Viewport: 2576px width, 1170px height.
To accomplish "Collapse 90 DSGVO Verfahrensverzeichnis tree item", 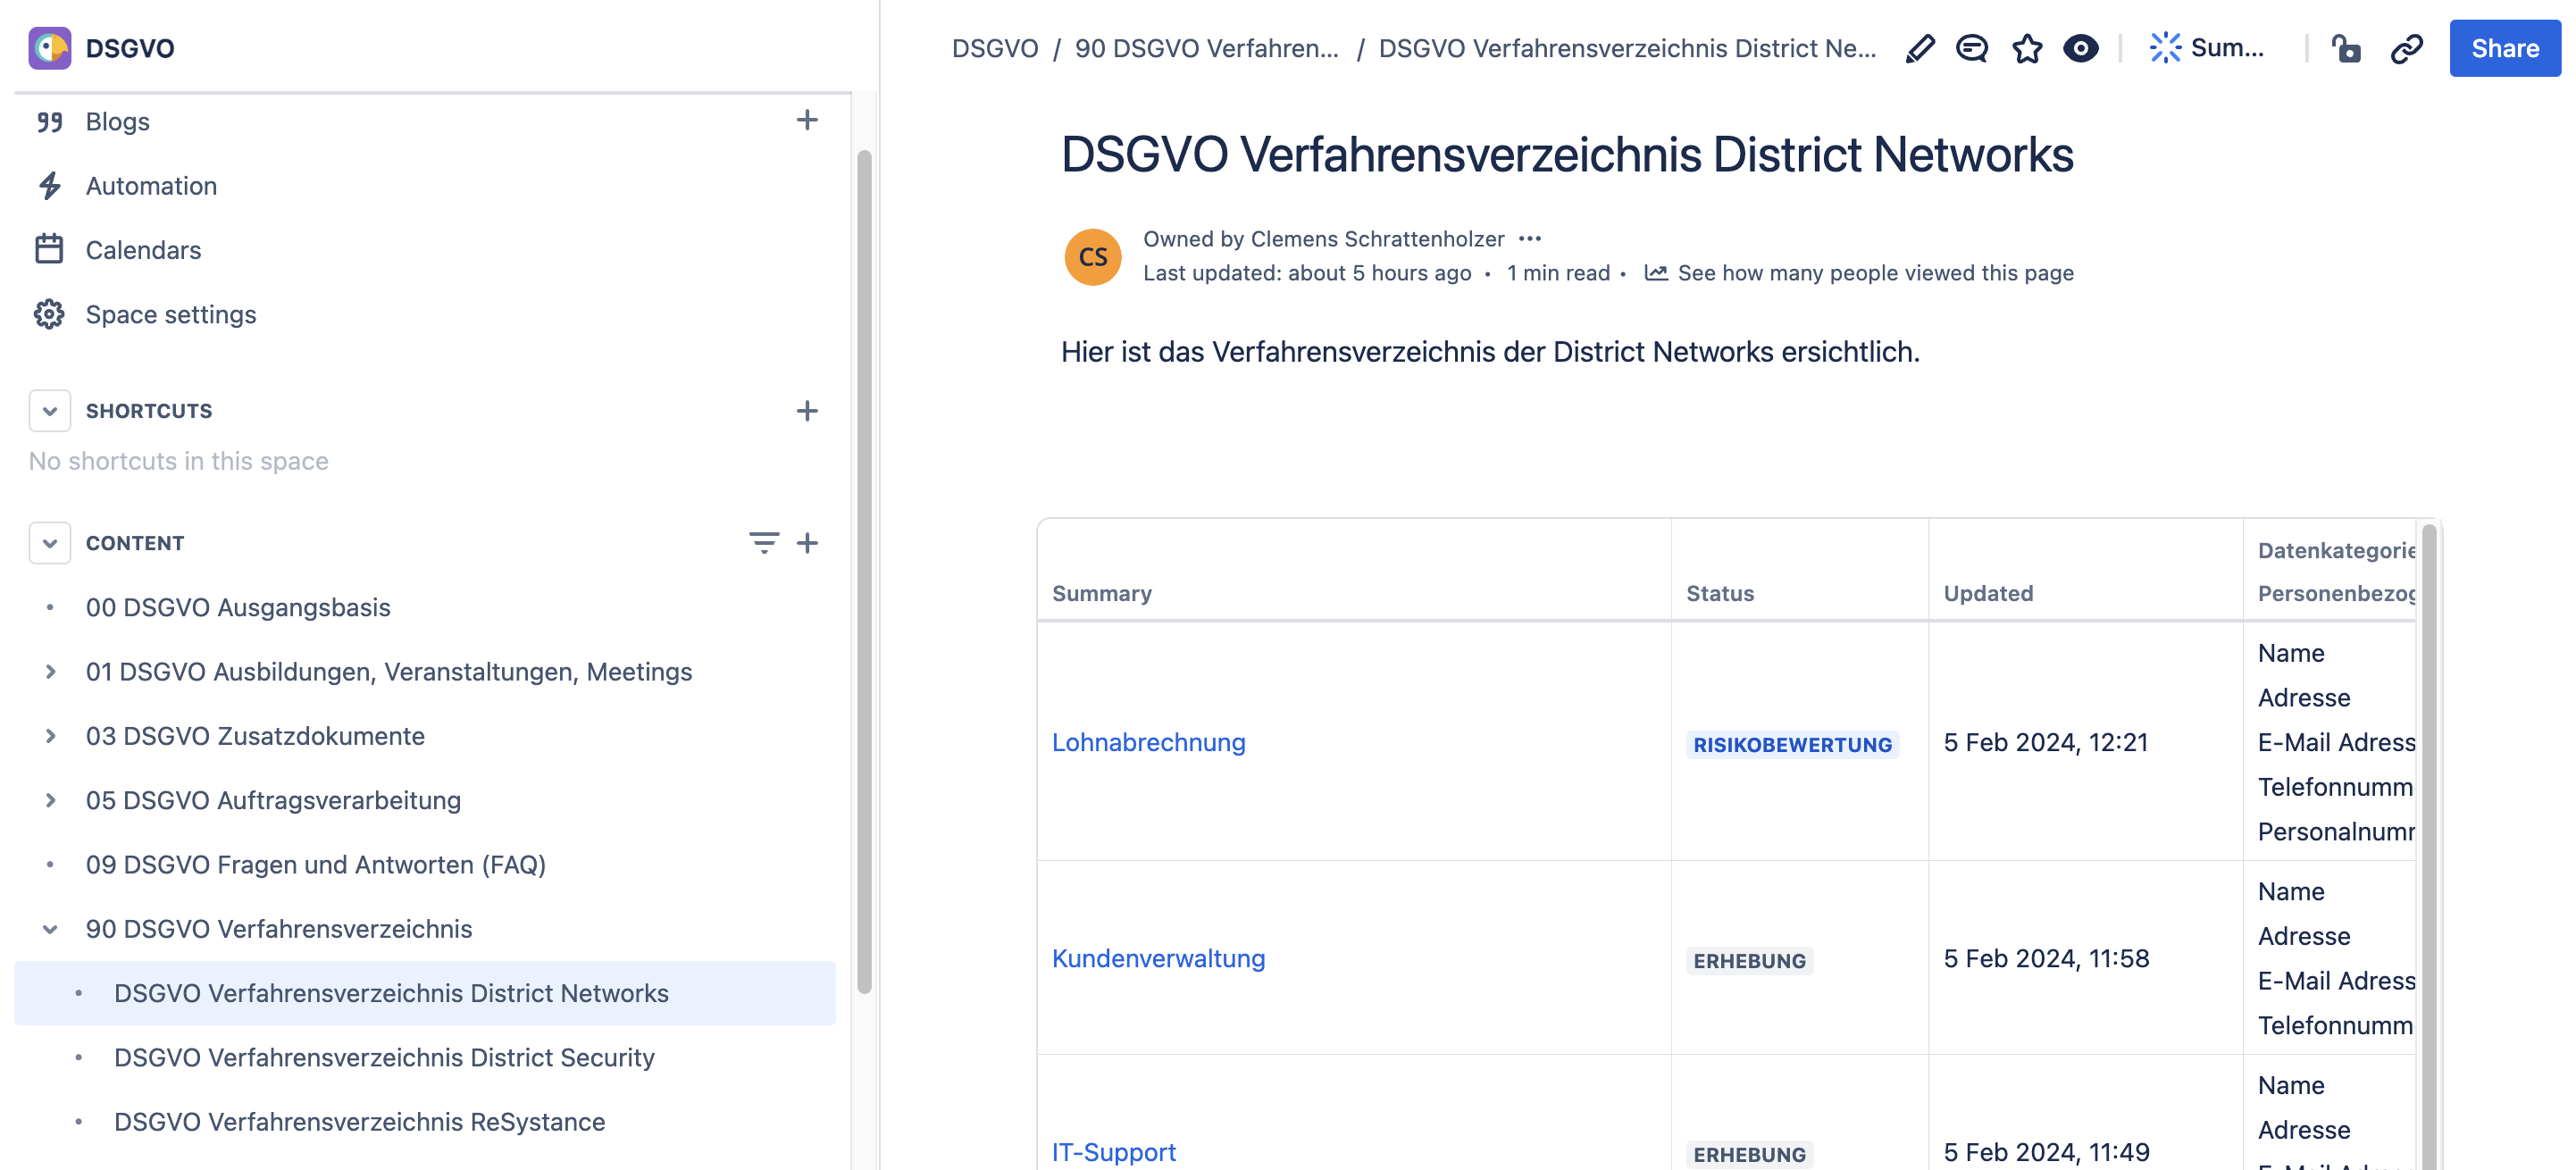I will click(x=49, y=929).
